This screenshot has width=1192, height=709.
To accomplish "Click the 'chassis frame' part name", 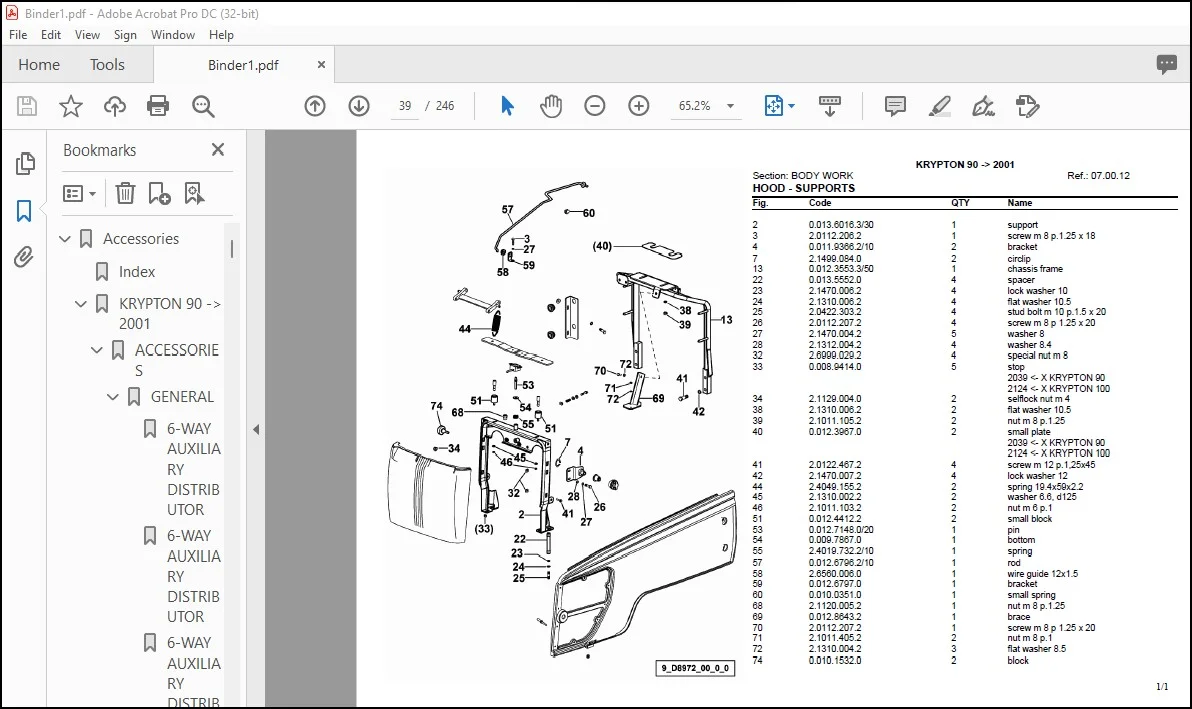I will tap(1035, 269).
